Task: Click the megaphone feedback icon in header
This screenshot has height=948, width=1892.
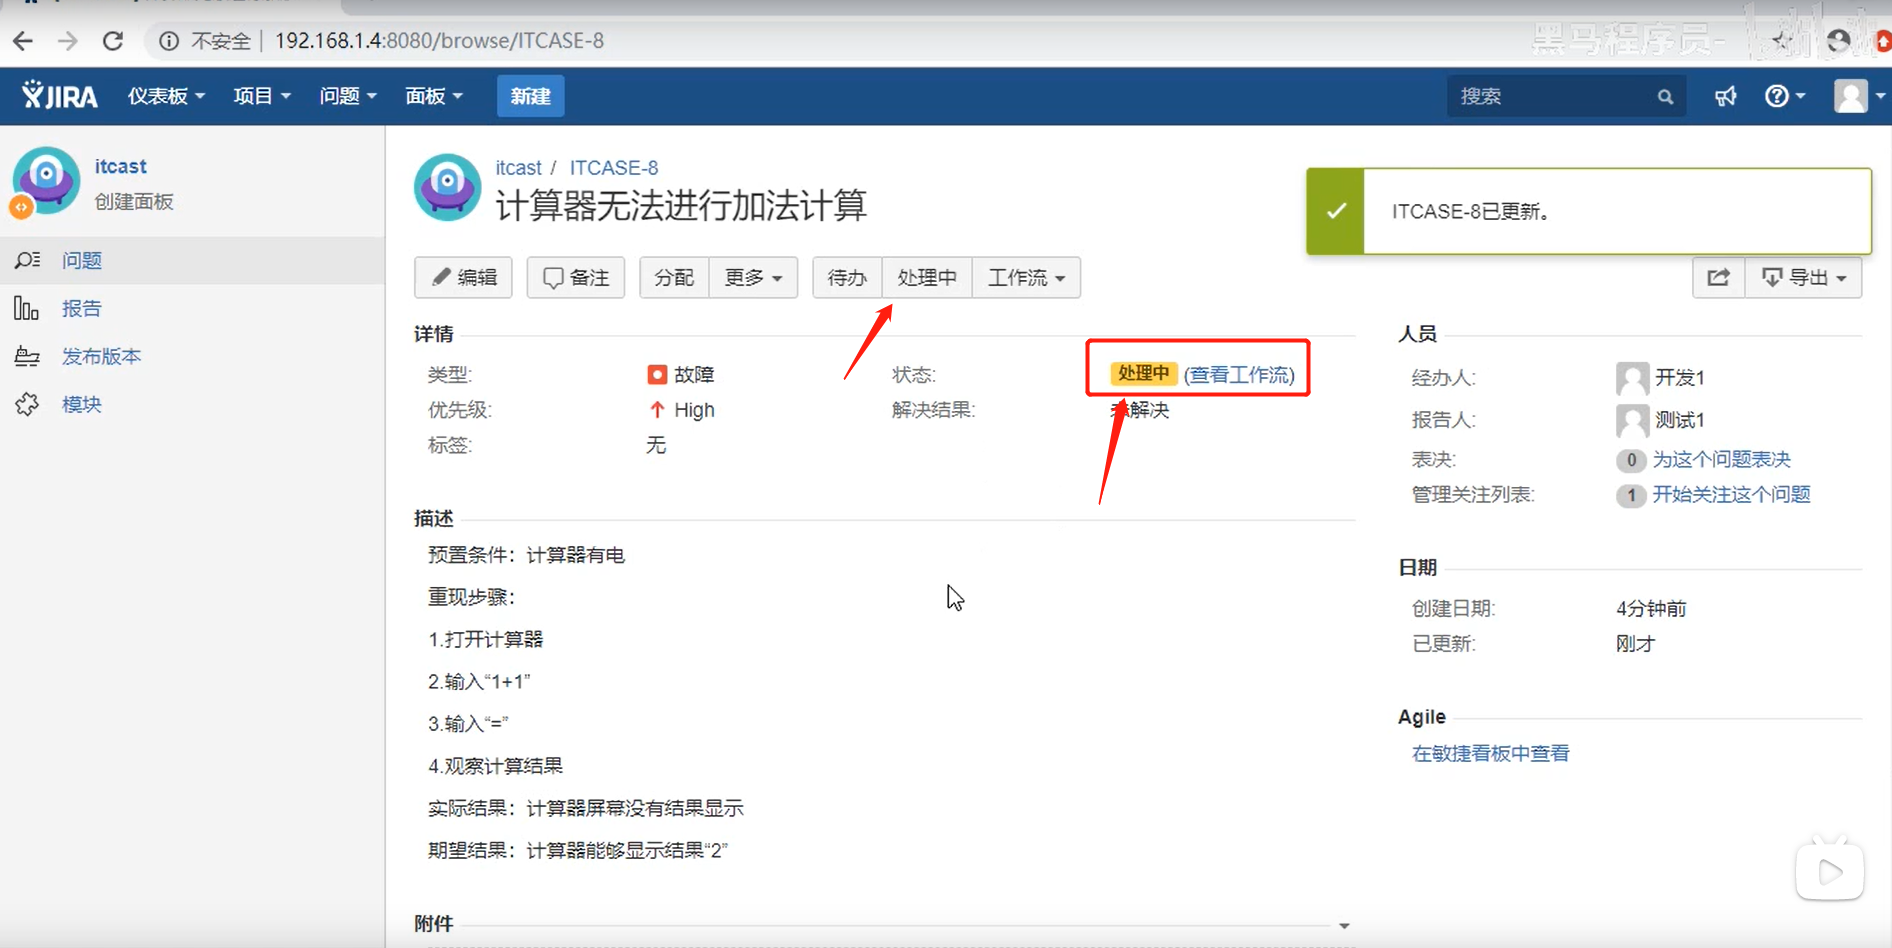Action: click(x=1724, y=95)
